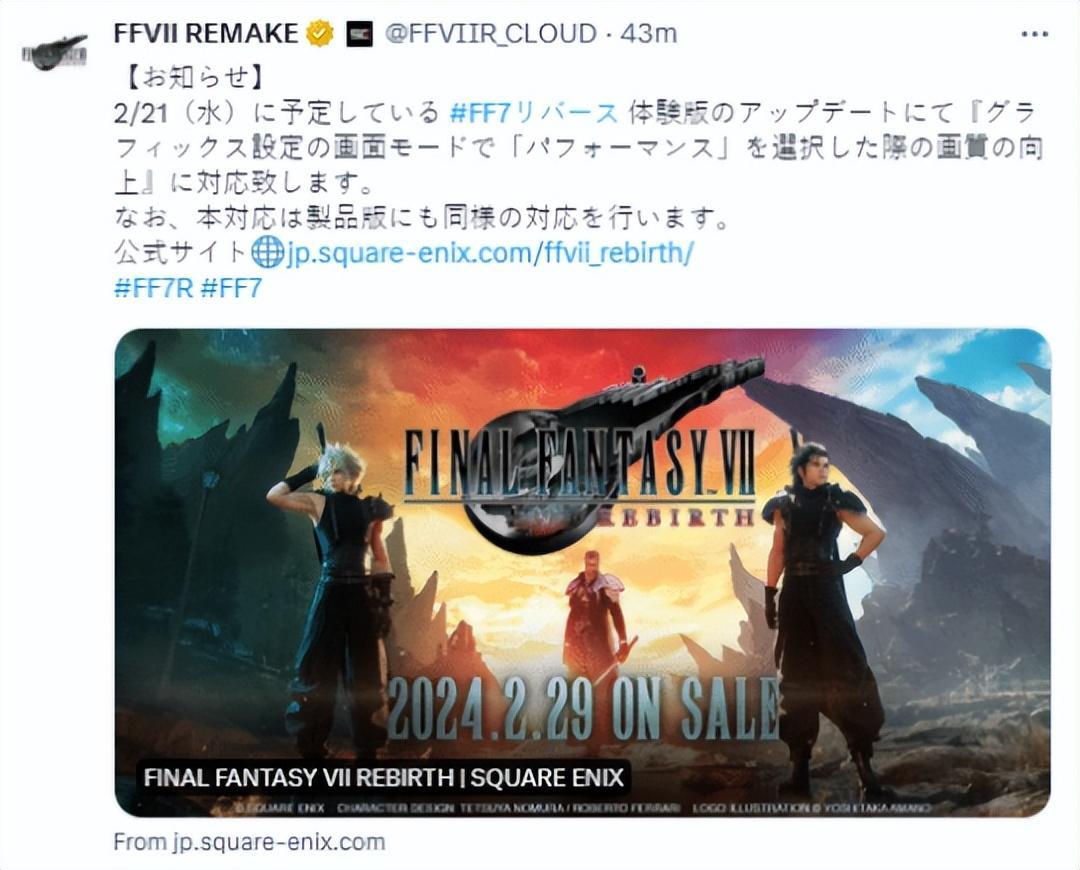
Task: Click the gold verified badge
Action: 320,34
